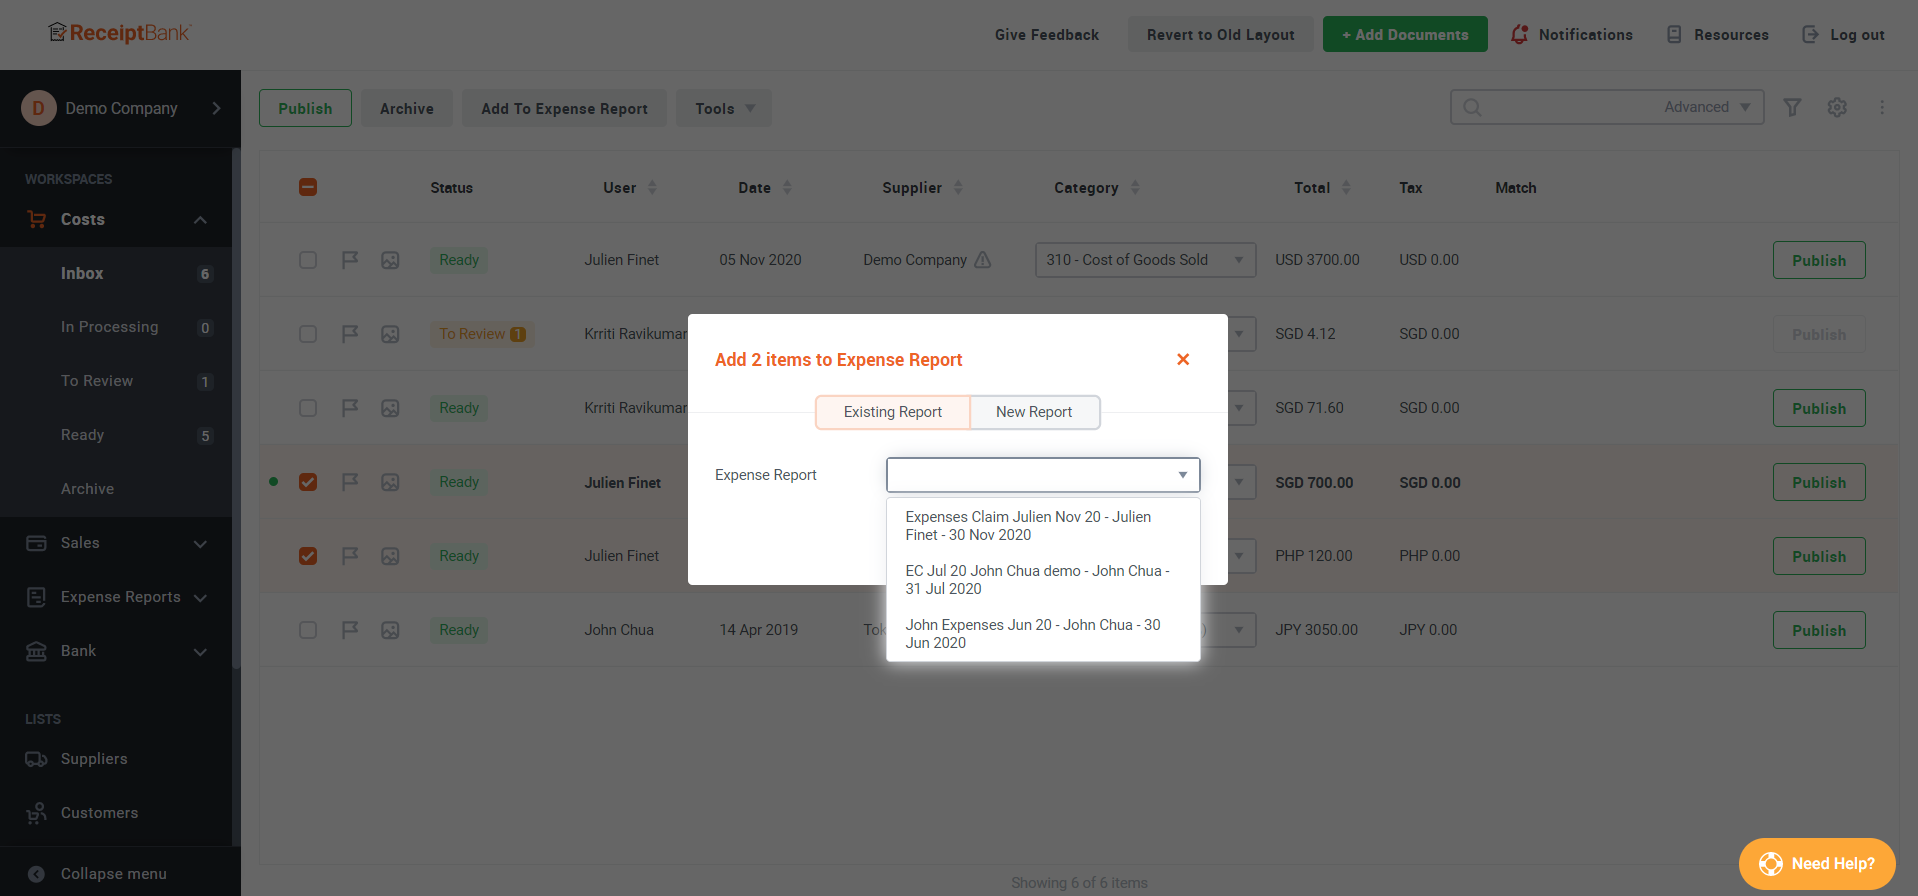The image size is (1918, 896).
Task: Click the search magnifier icon
Action: pyautogui.click(x=1472, y=107)
